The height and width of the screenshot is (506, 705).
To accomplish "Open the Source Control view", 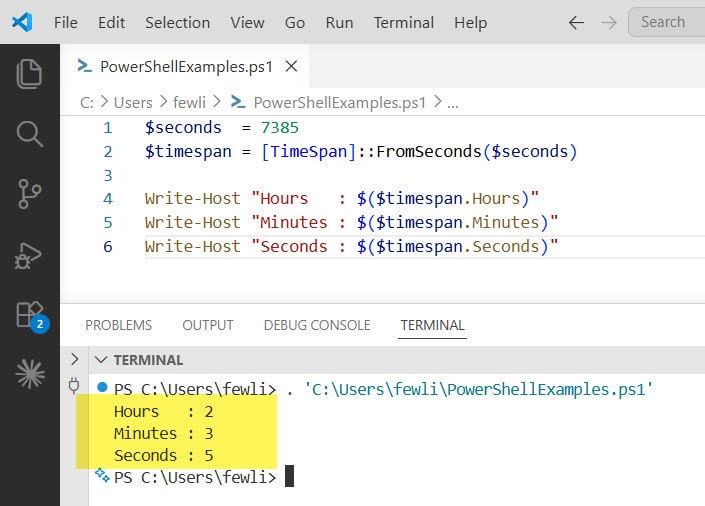I will pos(30,194).
